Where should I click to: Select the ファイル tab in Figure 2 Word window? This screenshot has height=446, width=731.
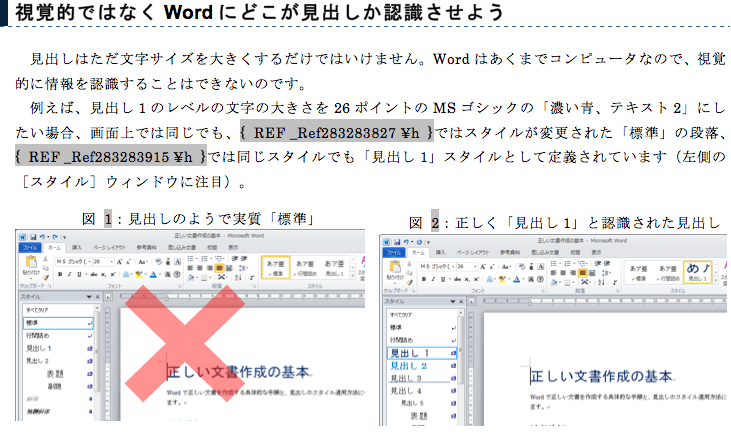[x=394, y=252]
